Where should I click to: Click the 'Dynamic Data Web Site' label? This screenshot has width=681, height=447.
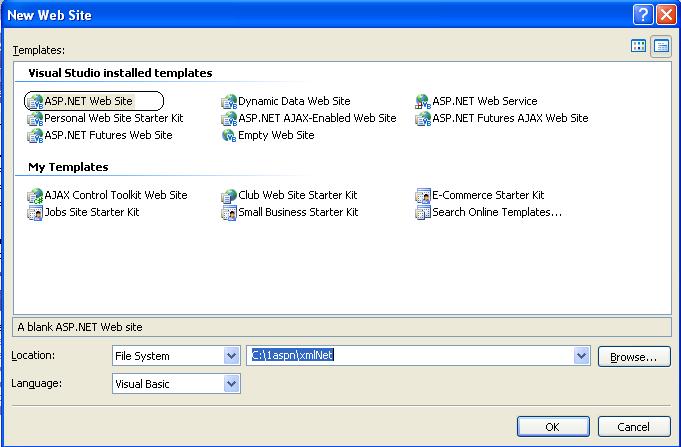[x=294, y=101]
